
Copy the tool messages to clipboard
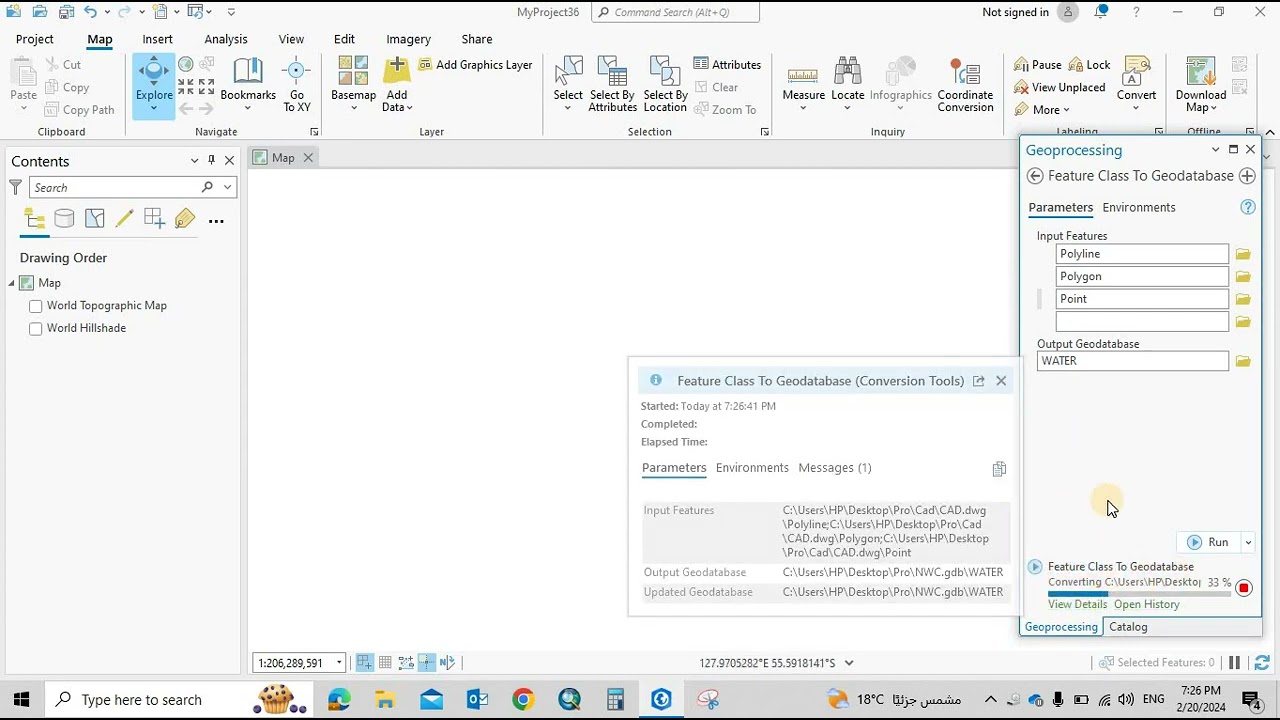pos(999,469)
